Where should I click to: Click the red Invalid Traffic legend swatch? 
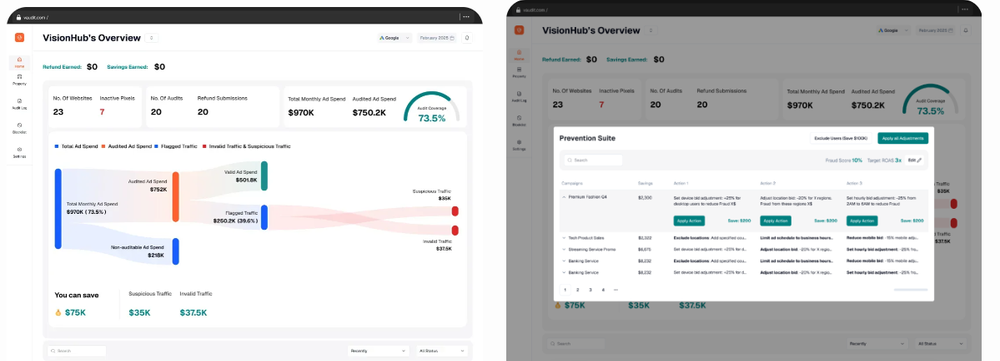pos(205,146)
